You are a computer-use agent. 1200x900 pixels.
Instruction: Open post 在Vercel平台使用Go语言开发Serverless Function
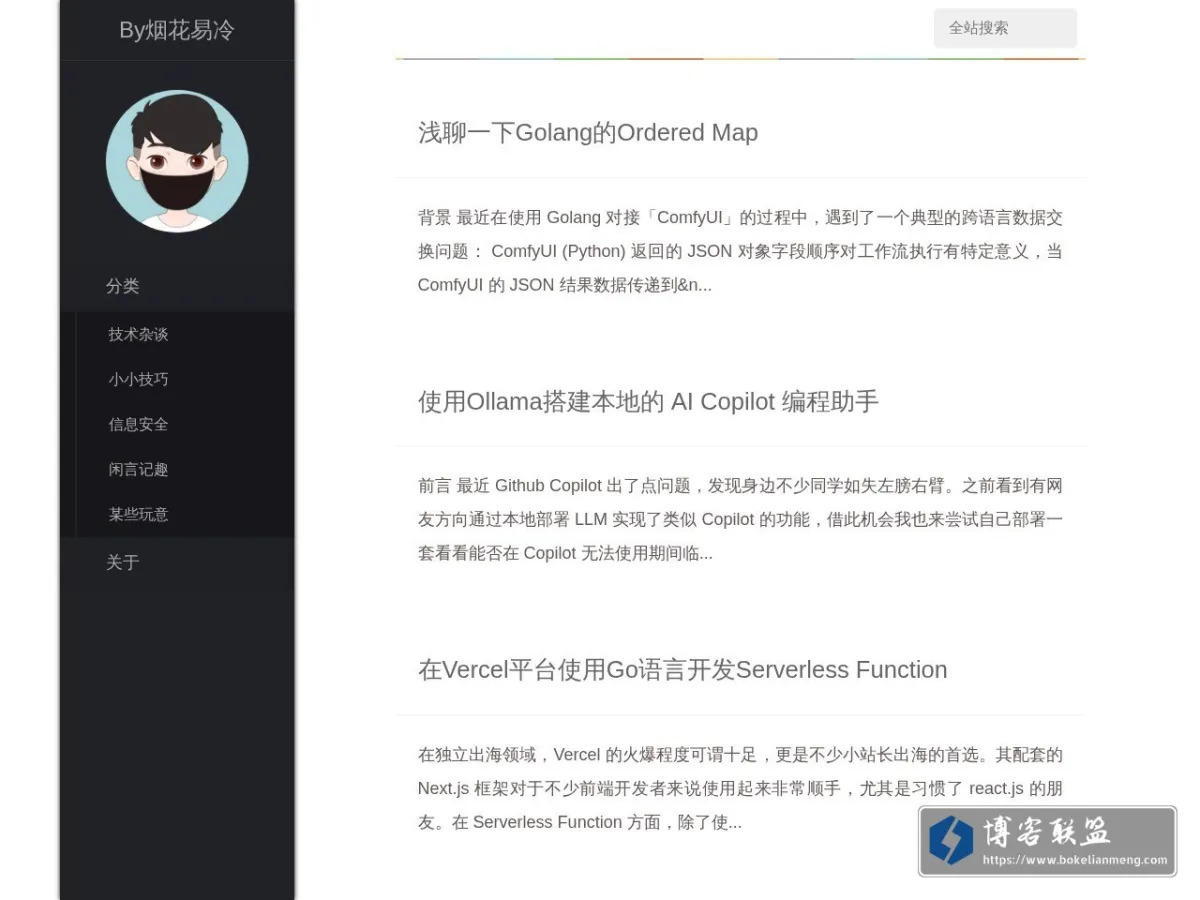683,669
